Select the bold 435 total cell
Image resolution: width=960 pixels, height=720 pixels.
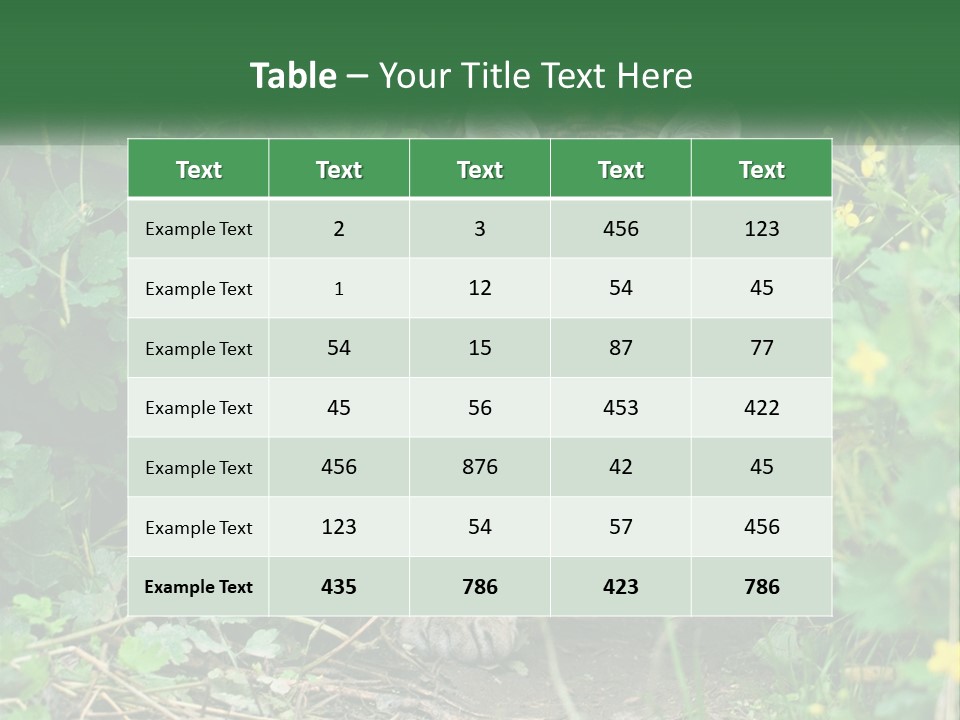click(x=339, y=587)
